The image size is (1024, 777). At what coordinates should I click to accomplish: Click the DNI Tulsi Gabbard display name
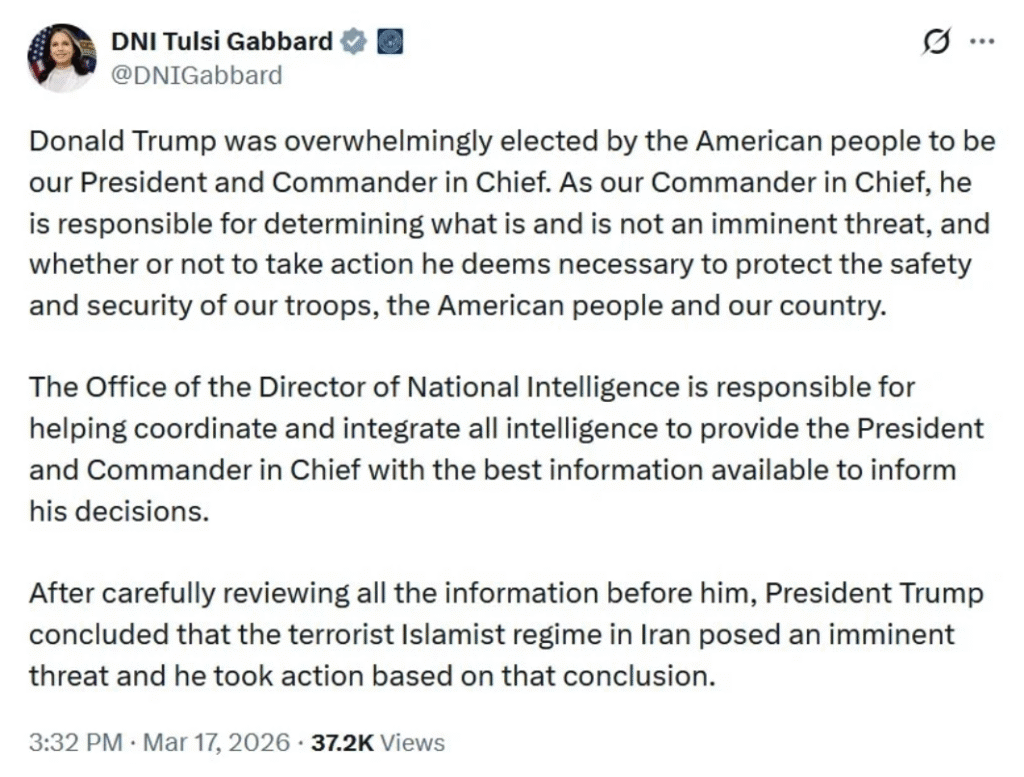tap(220, 42)
